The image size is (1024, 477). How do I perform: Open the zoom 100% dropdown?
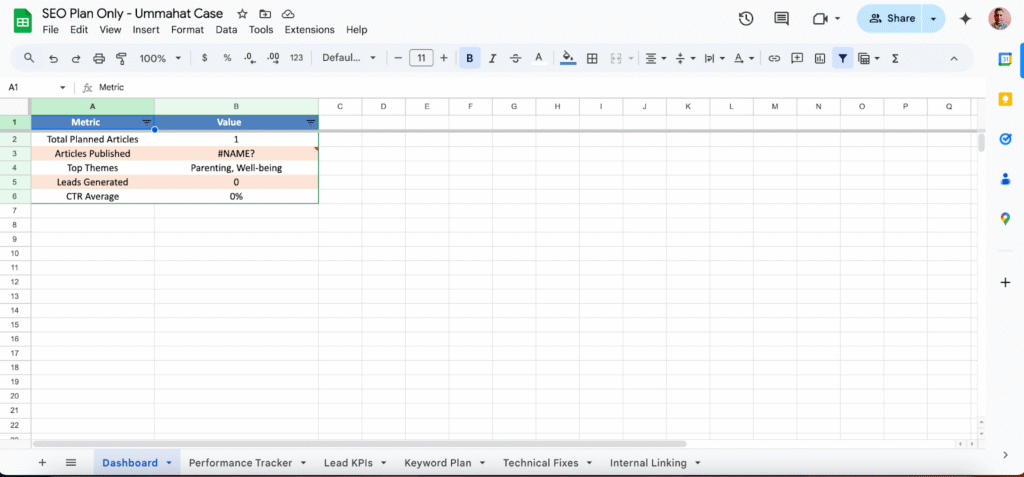(158, 58)
